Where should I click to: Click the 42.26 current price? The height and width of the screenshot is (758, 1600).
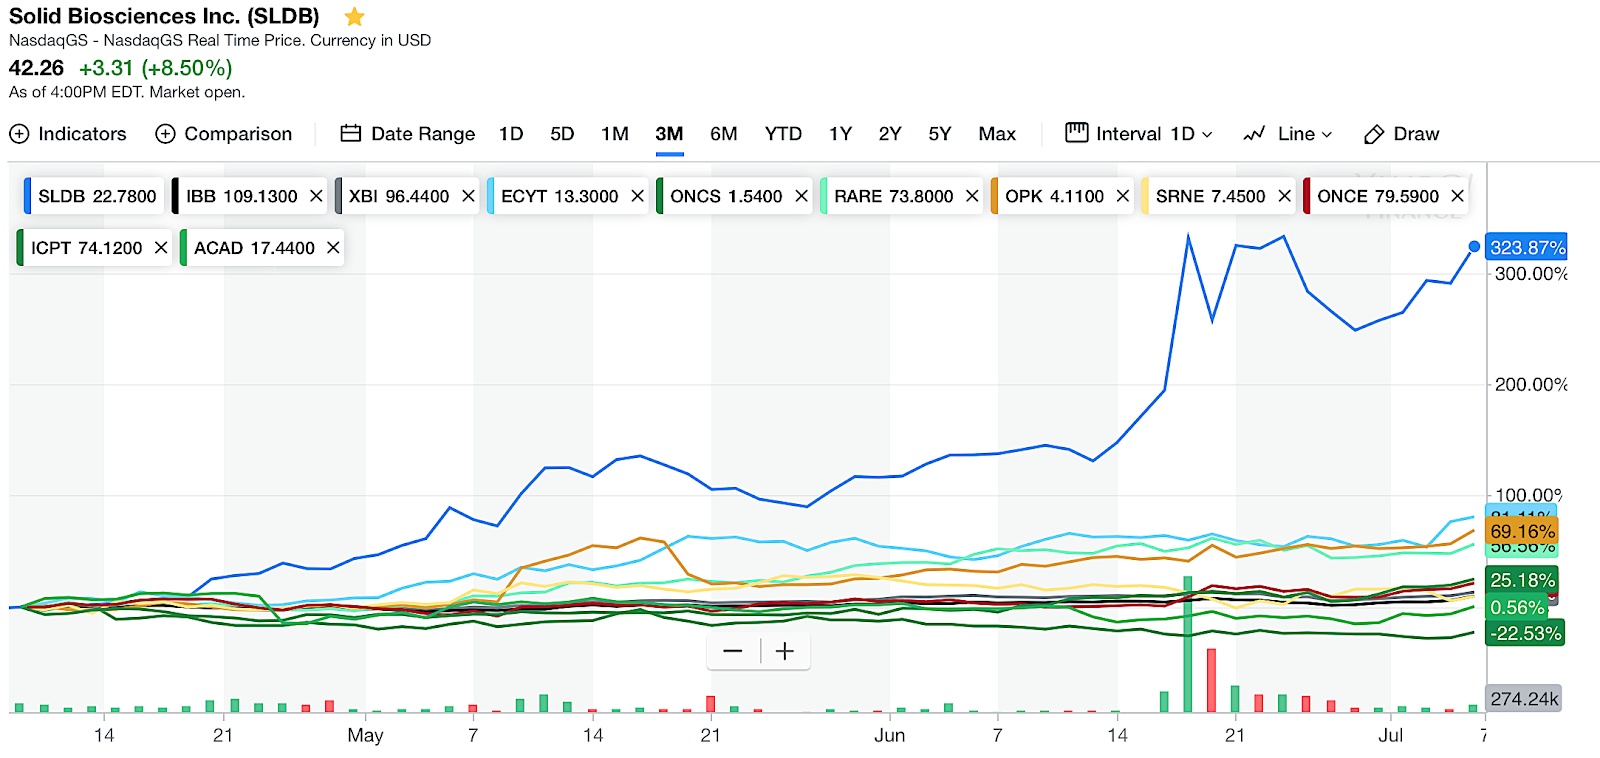pyautogui.click(x=36, y=68)
